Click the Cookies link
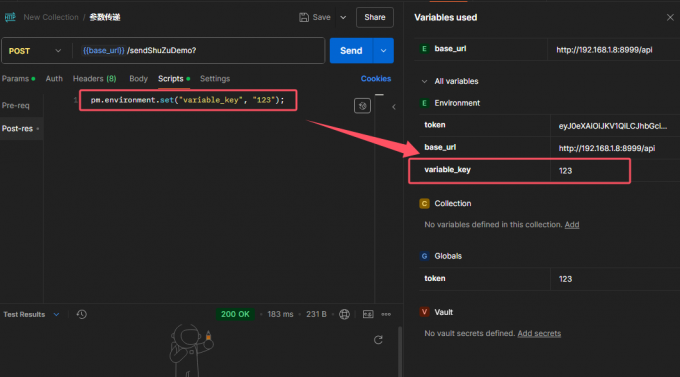 (376, 79)
